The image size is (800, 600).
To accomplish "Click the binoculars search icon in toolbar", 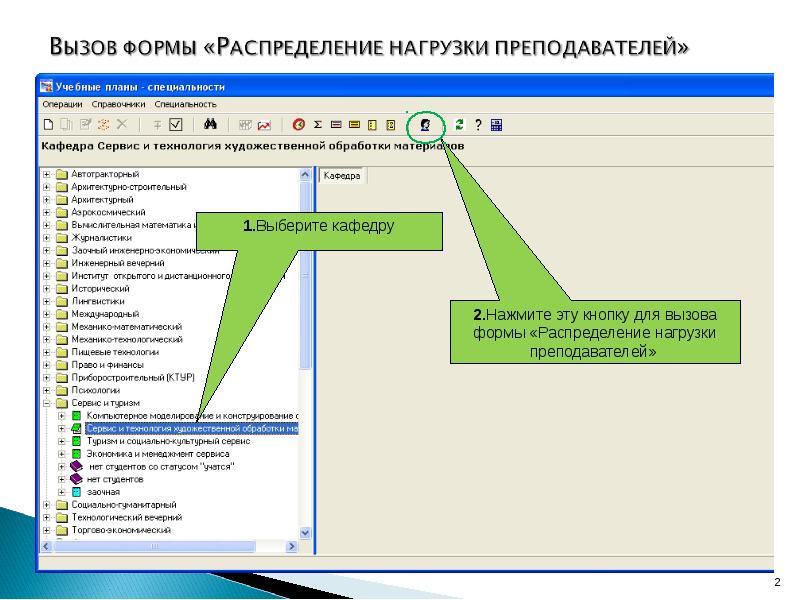I will [x=211, y=125].
